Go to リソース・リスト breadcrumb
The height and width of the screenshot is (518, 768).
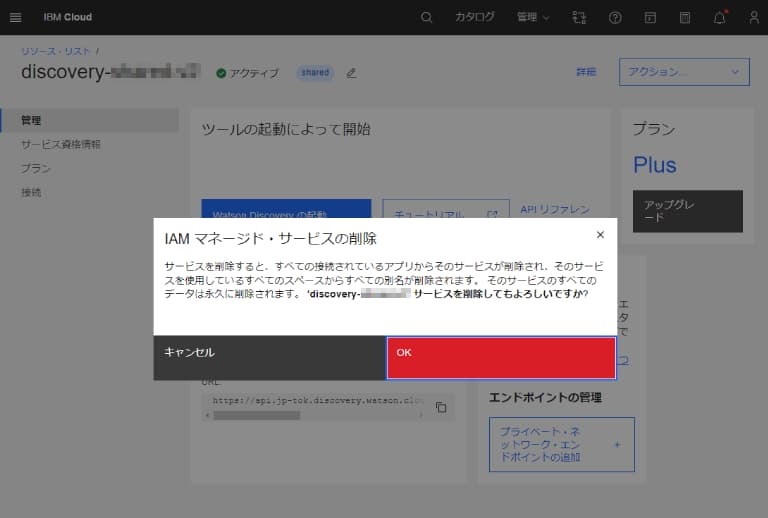coord(56,51)
